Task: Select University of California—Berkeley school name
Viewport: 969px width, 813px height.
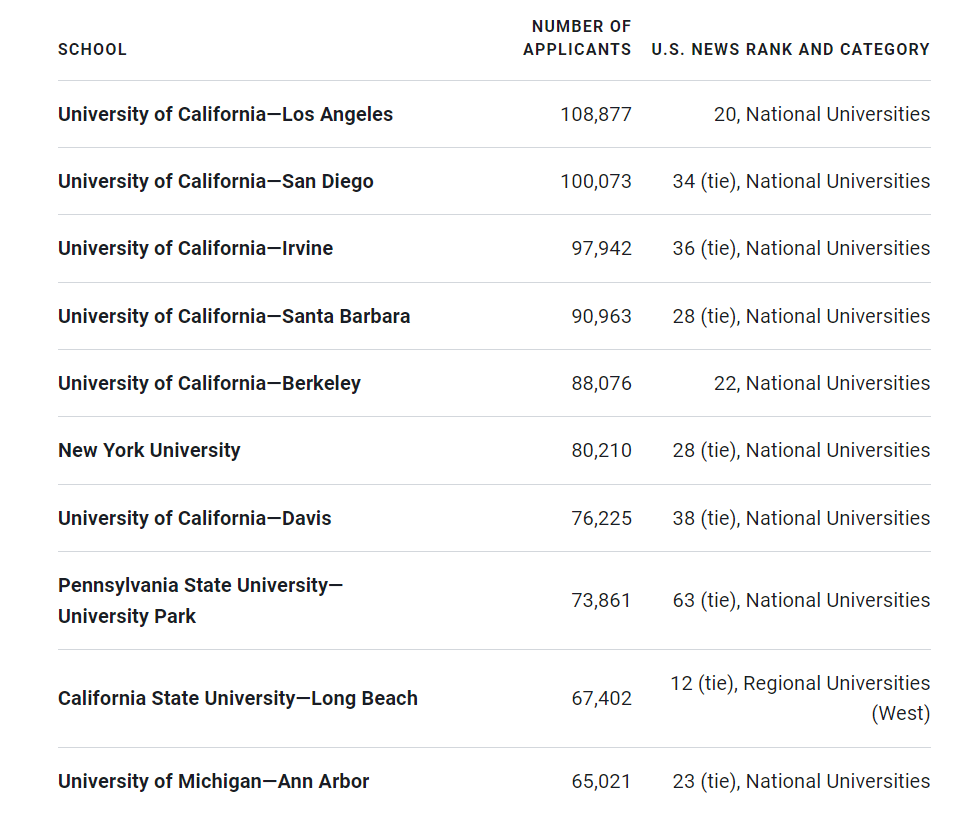Action: tap(209, 383)
